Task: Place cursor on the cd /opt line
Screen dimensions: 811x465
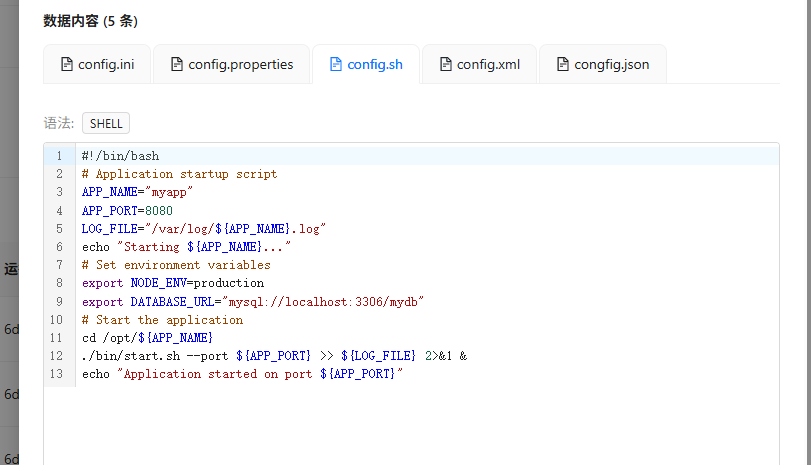Action: 147,338
